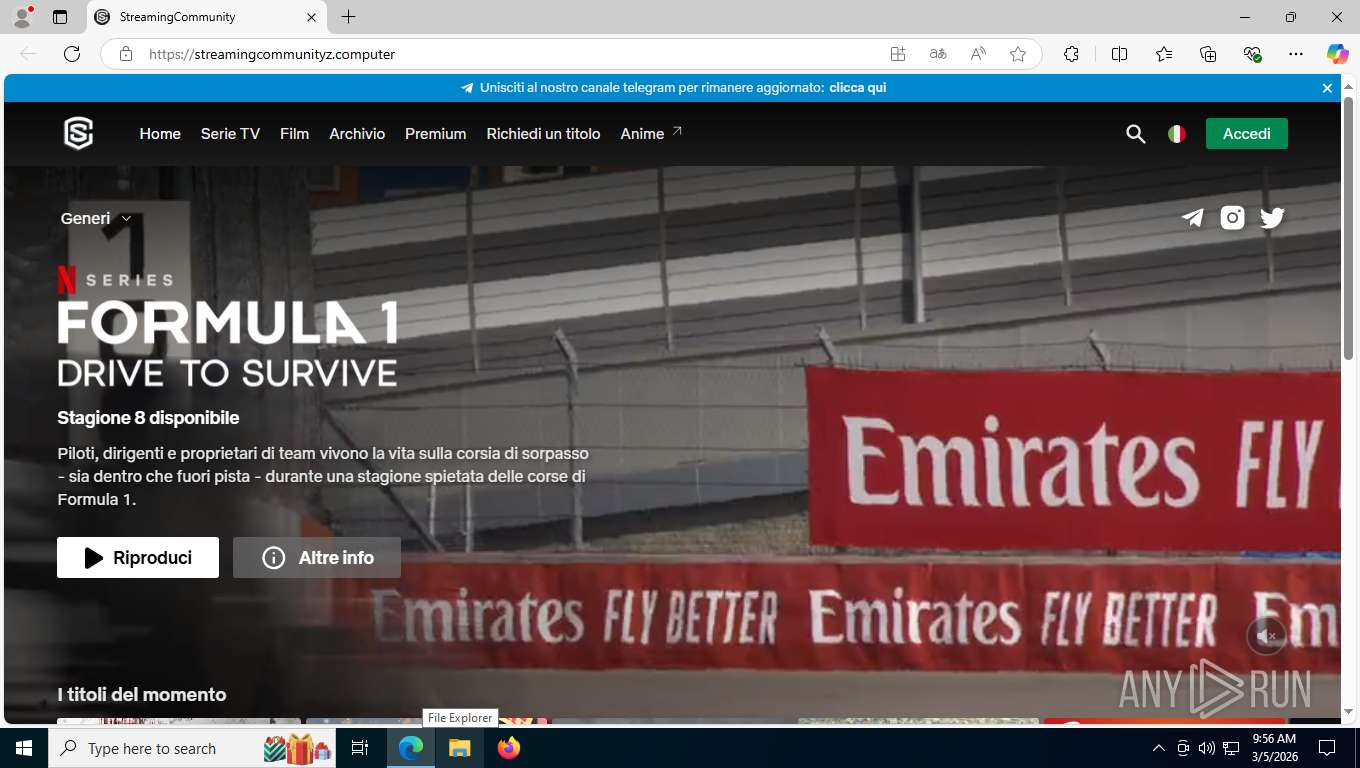Image resolution: width=1360 pixels, height=768 pixels.
Task: Open the site search magnifier icon
Action: coord(1135,134)
